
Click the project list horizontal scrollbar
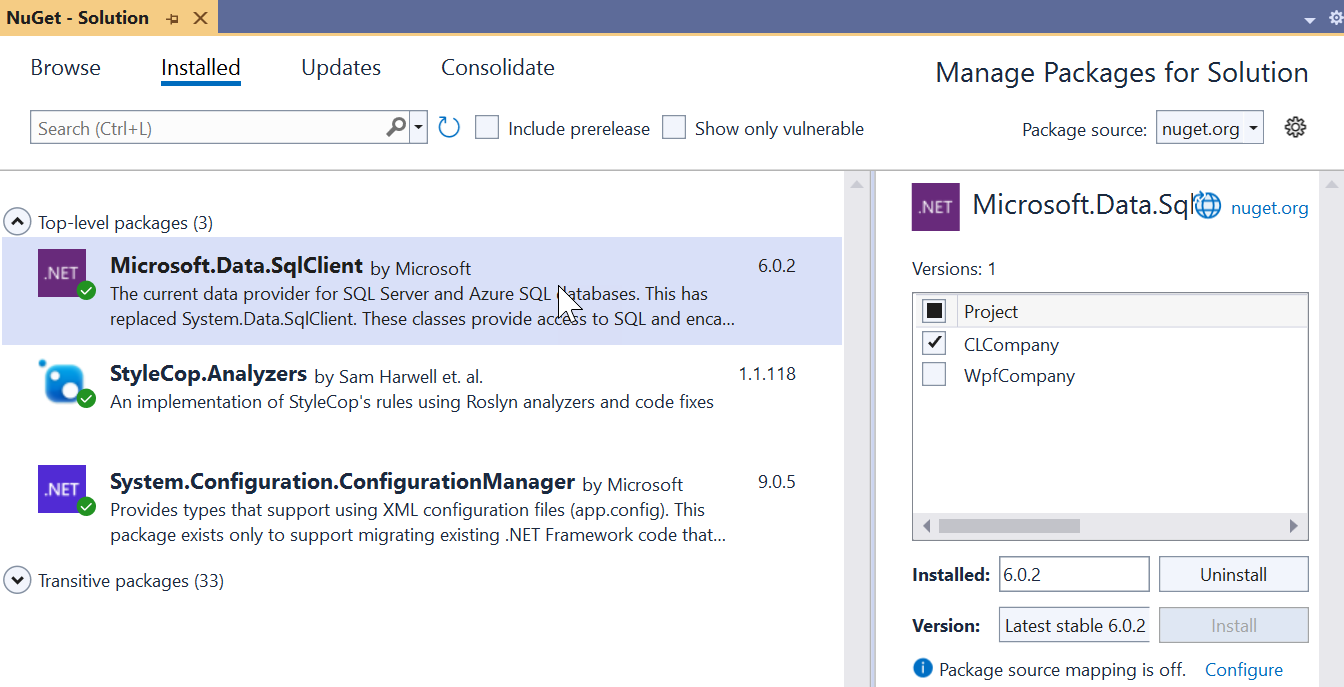pos(1010,526)
